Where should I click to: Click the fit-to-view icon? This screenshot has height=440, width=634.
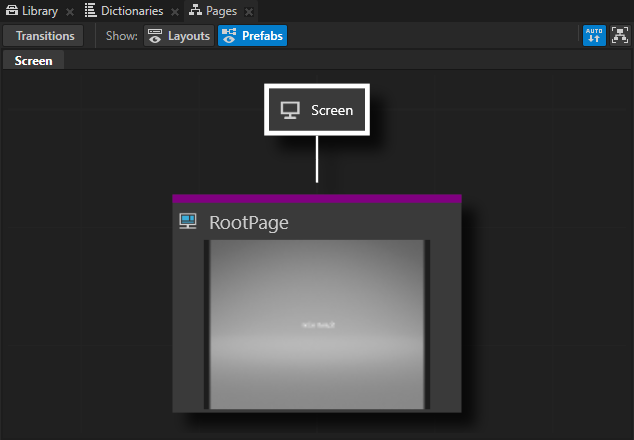click(619, 36)
